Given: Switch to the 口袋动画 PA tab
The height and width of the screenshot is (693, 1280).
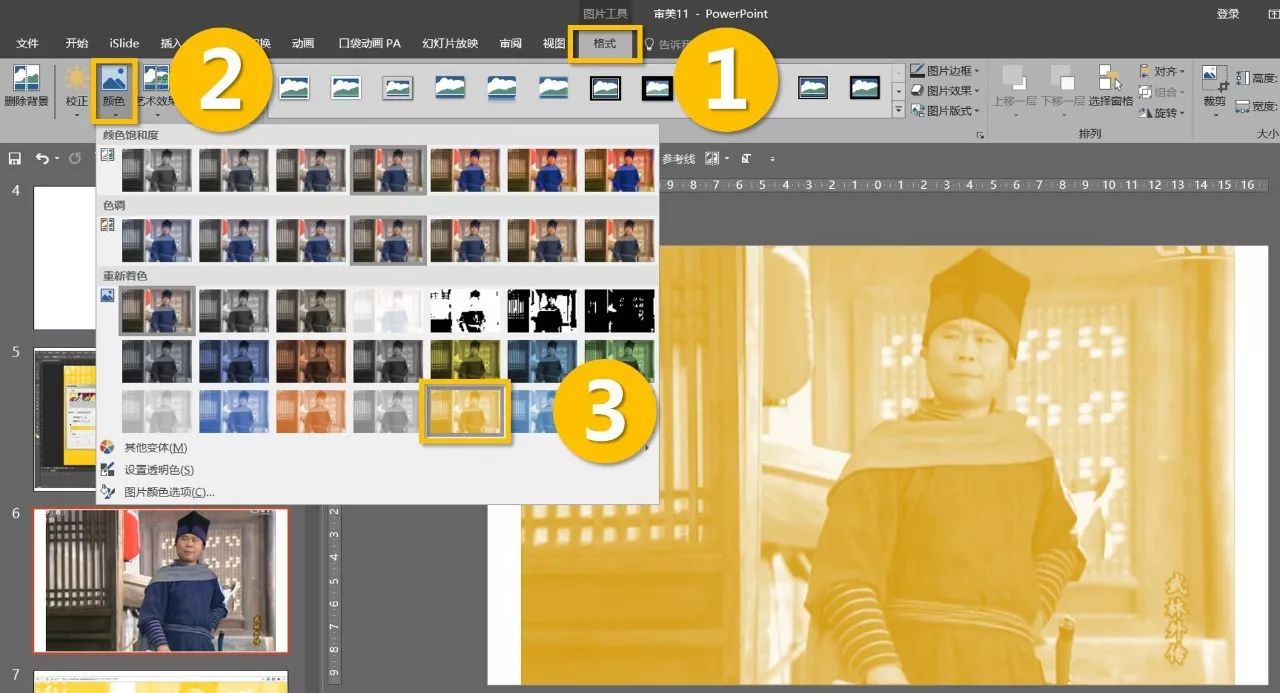Looking at the screenshot, I should tap(369, 44).
